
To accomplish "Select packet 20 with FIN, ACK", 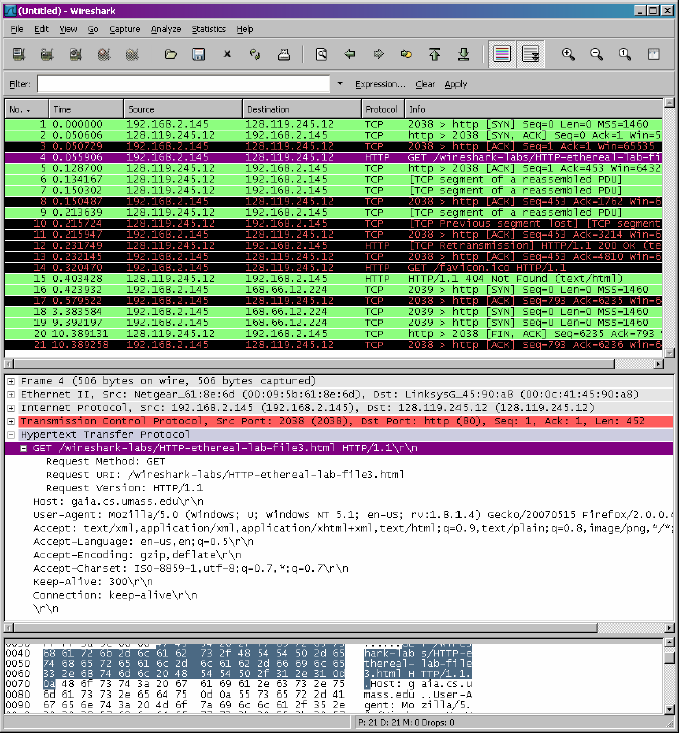I will 334,334.
